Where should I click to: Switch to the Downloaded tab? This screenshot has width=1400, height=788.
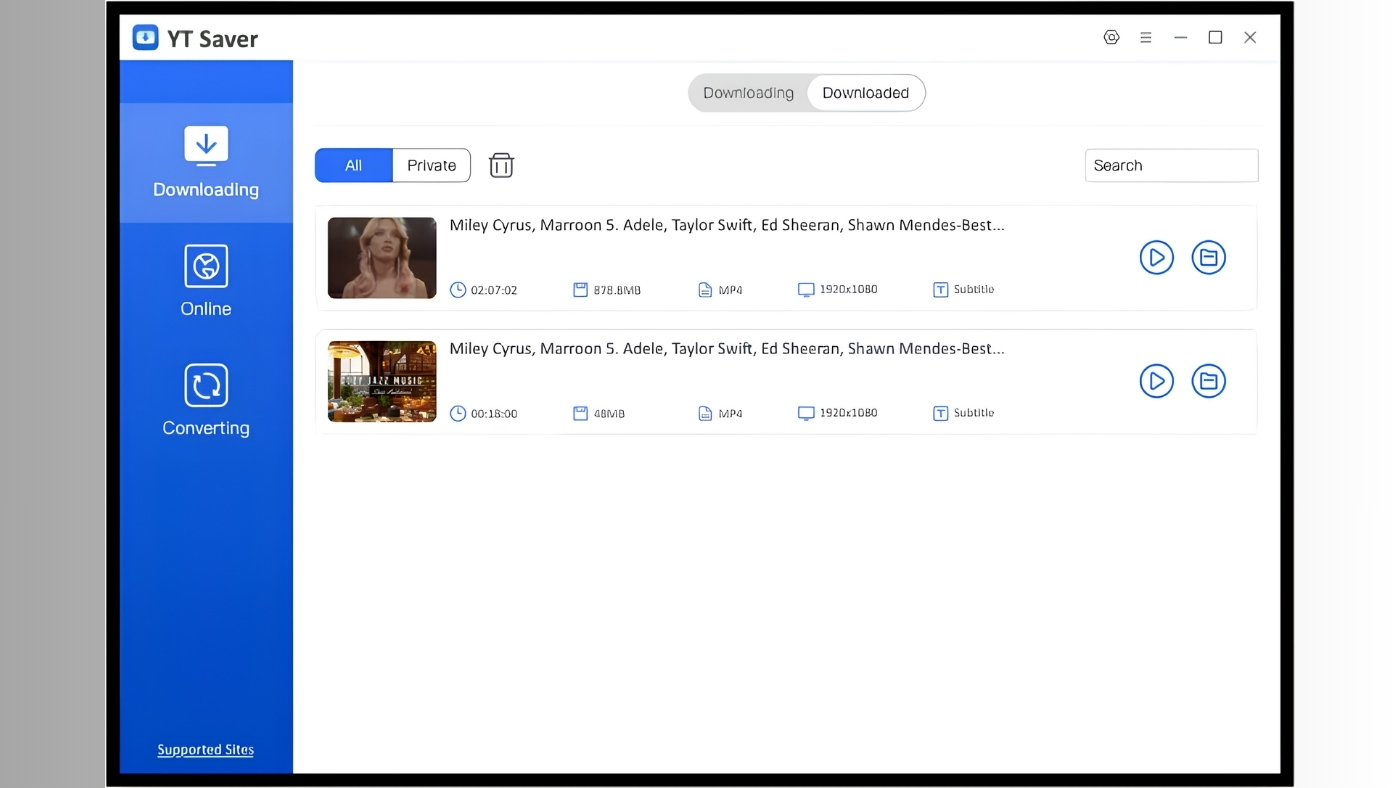coord(866,93)
